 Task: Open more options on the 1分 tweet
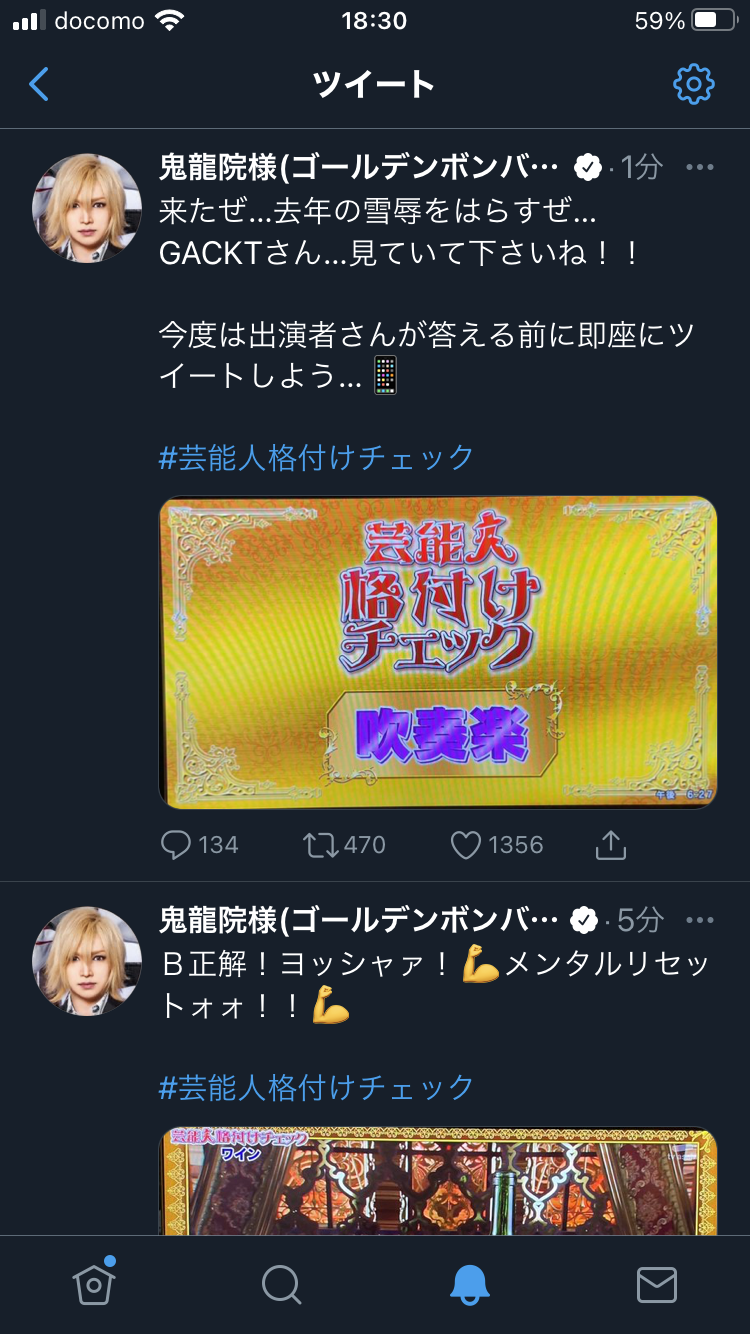point(700,167)
